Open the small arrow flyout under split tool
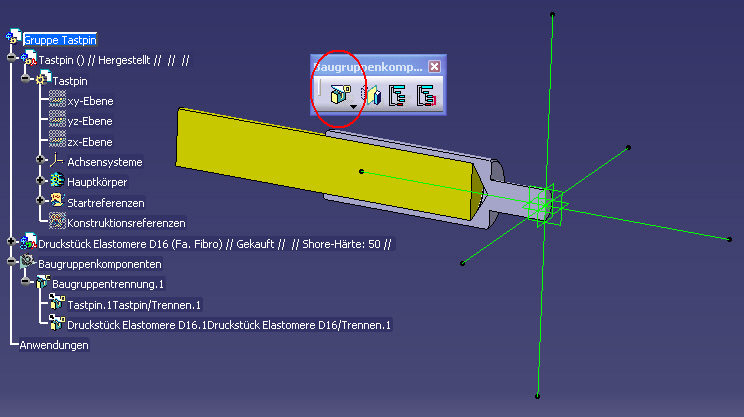This screenshot has height=417, width=744. (x=353, y=107)
